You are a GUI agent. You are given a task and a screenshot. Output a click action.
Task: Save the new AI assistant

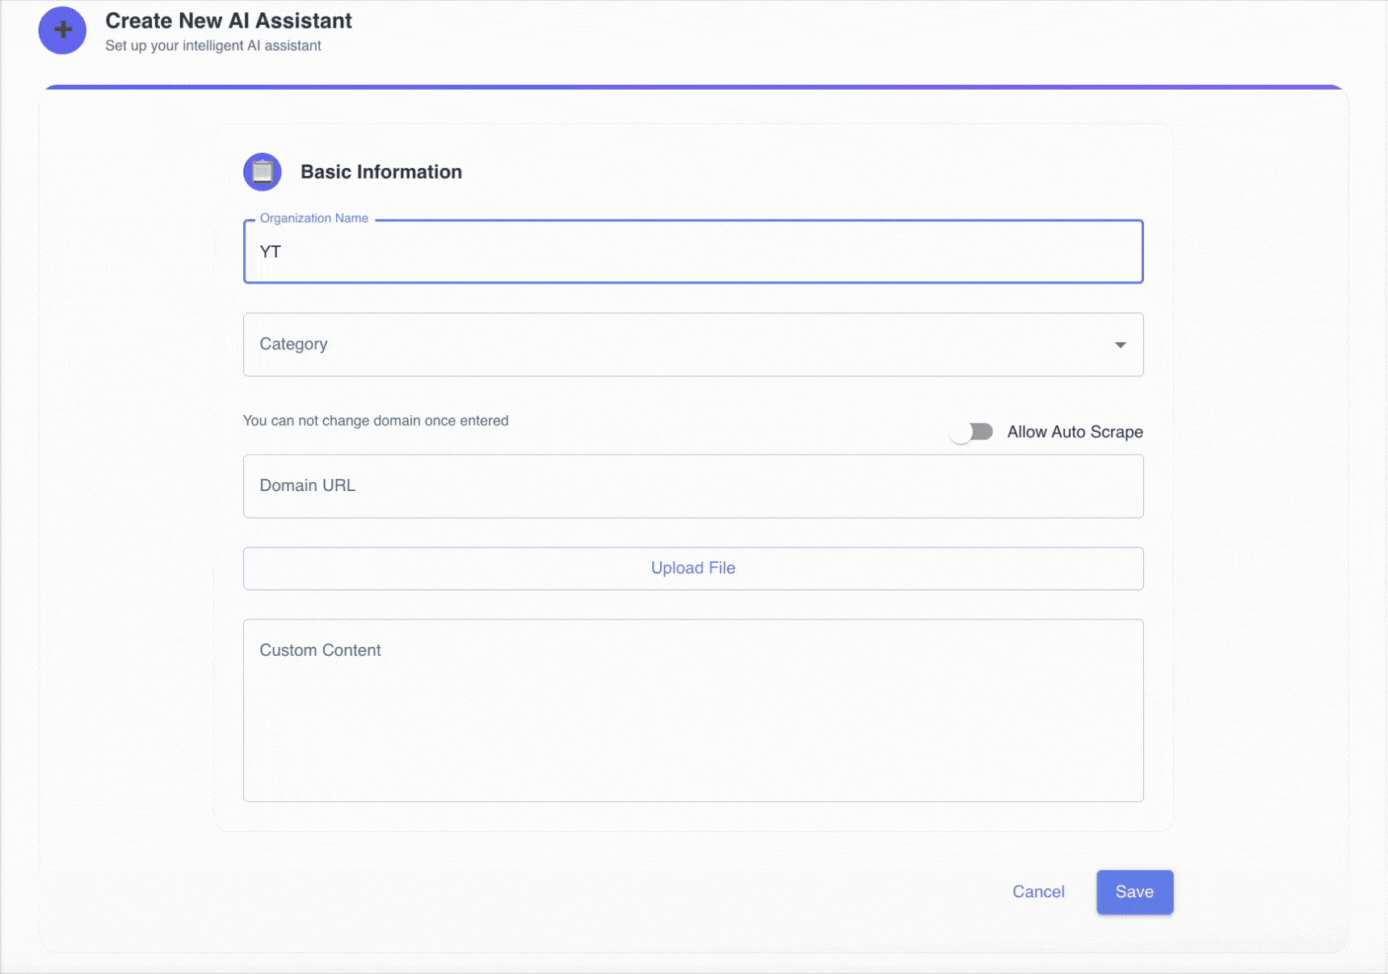tap(1134, 892)
